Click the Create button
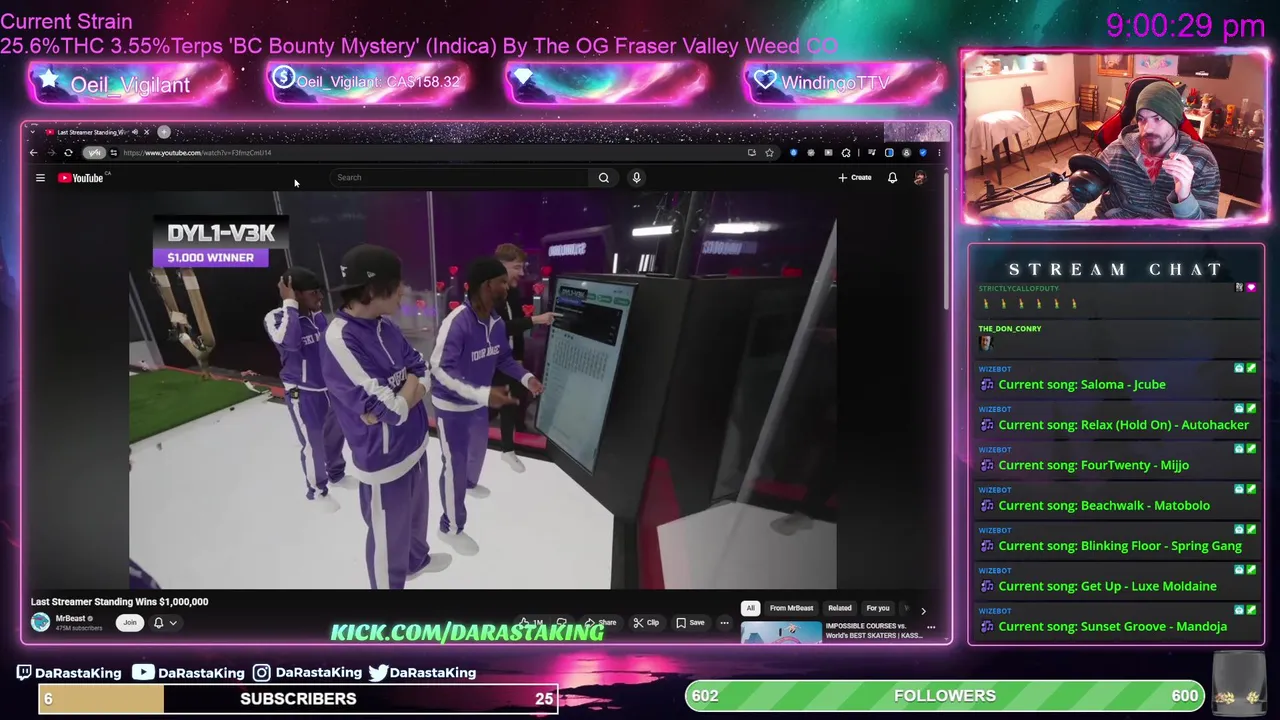Screen dimensions: 1280x720 [855, 178]
